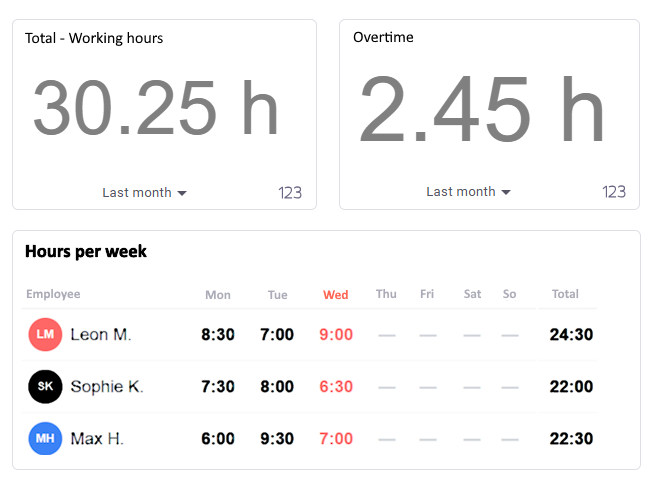652x483 pixels.
Task: Click Max H.'s blue MH avatar
Action: (x=45, y=439)
